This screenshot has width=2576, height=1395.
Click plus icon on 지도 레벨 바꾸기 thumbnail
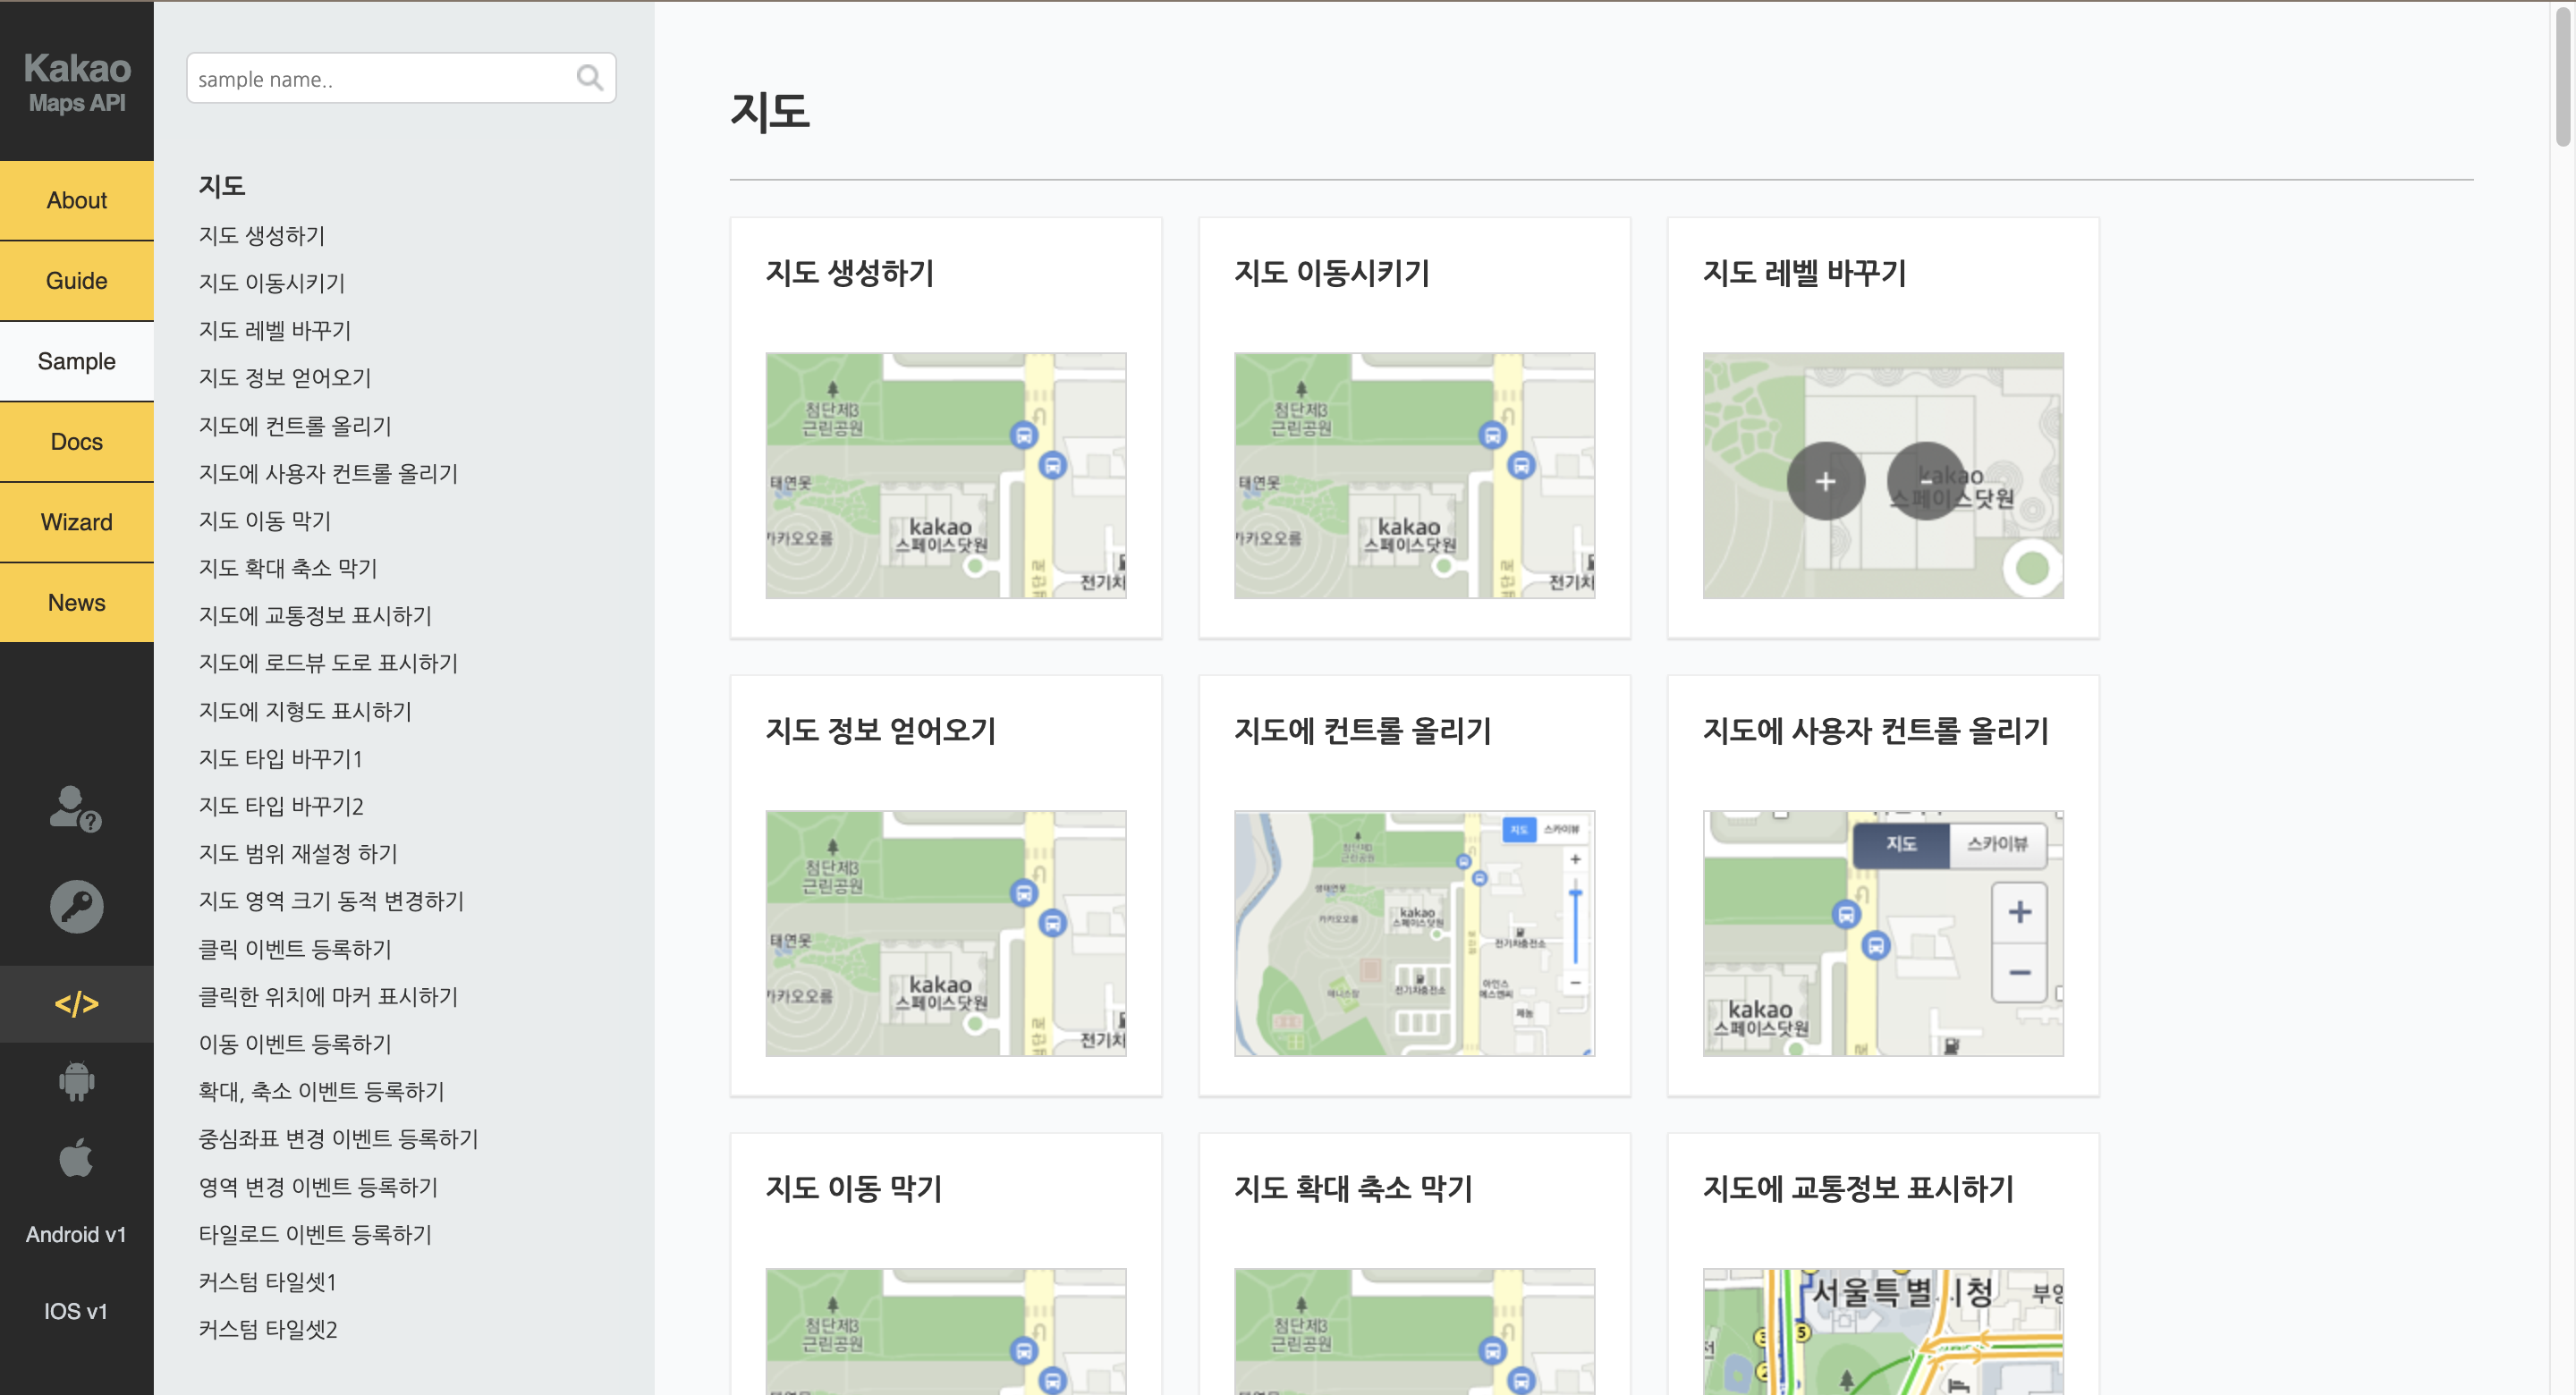[x=1825, y=481]
